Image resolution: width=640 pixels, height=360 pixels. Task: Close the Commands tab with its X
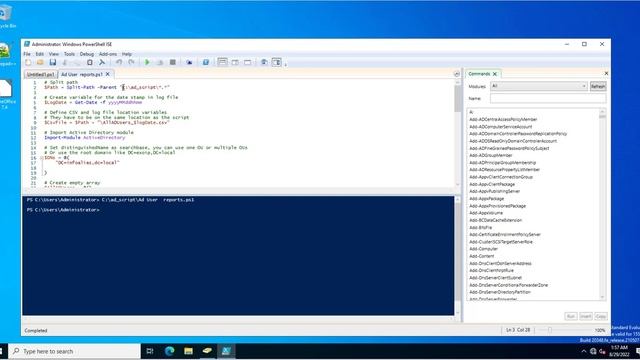(x=495, y=74)
